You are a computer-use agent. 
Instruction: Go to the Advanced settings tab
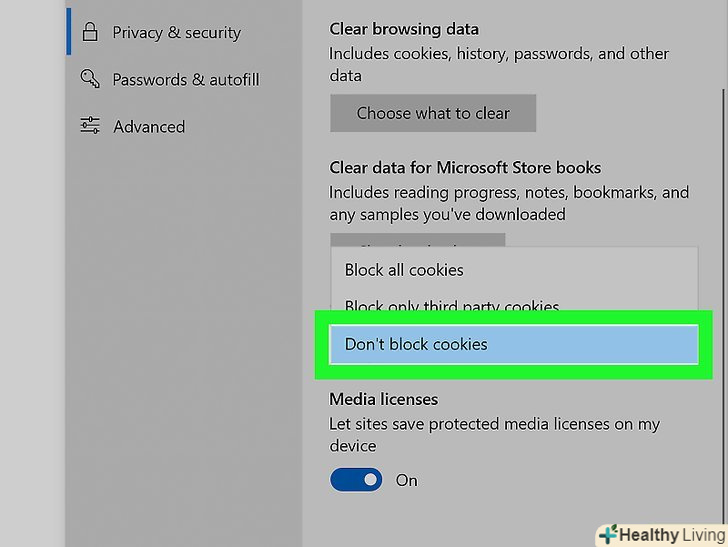tap(149, 126)
